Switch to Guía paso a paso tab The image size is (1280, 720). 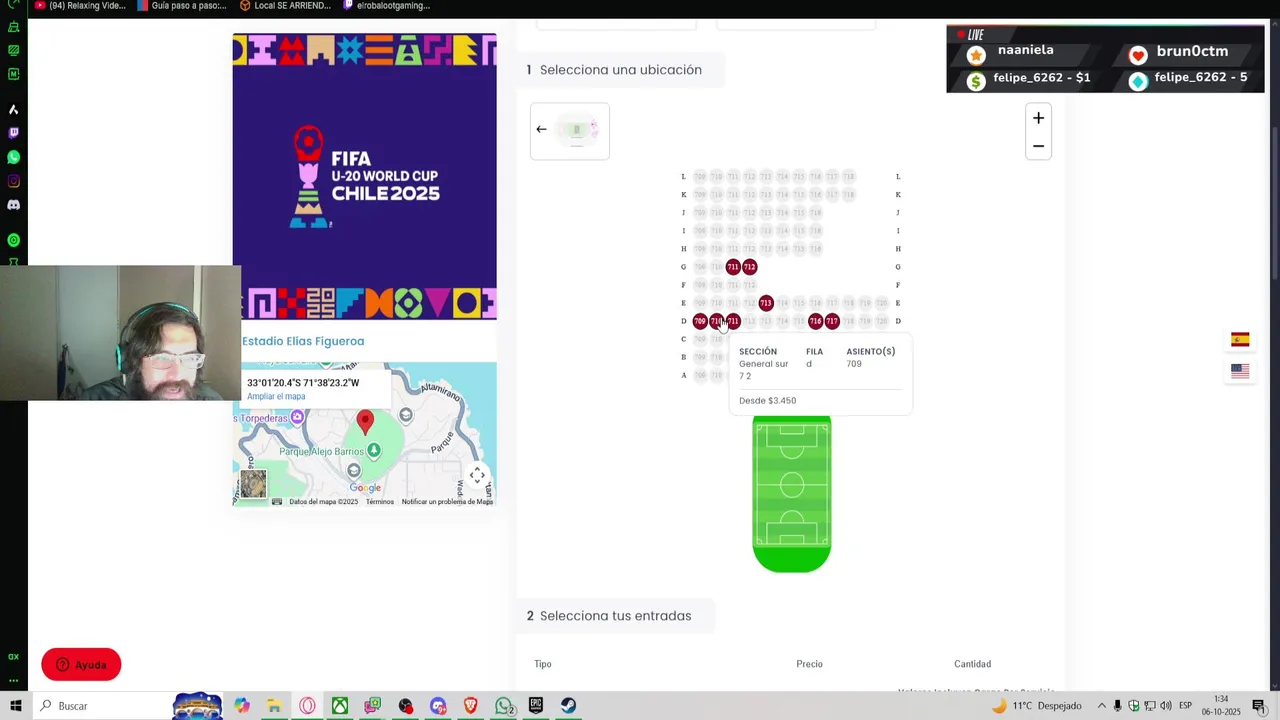pyautogui.click(x=181, y=6)
